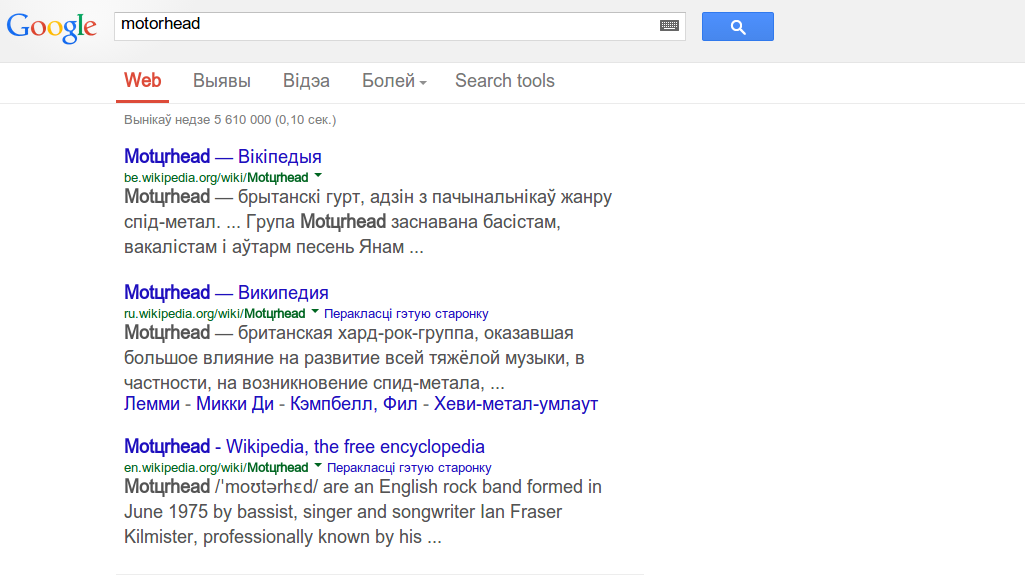Open Search tools options
The height and width of the screenshot is (580, 1025).
pyautogui.click(x=504, y=81)
